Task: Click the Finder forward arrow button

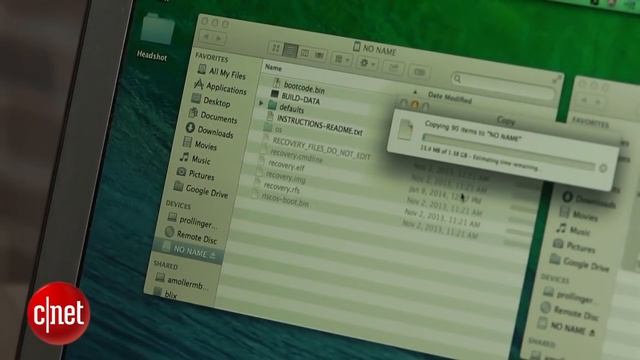Action: pyautogui.click(x=219, y=39)
